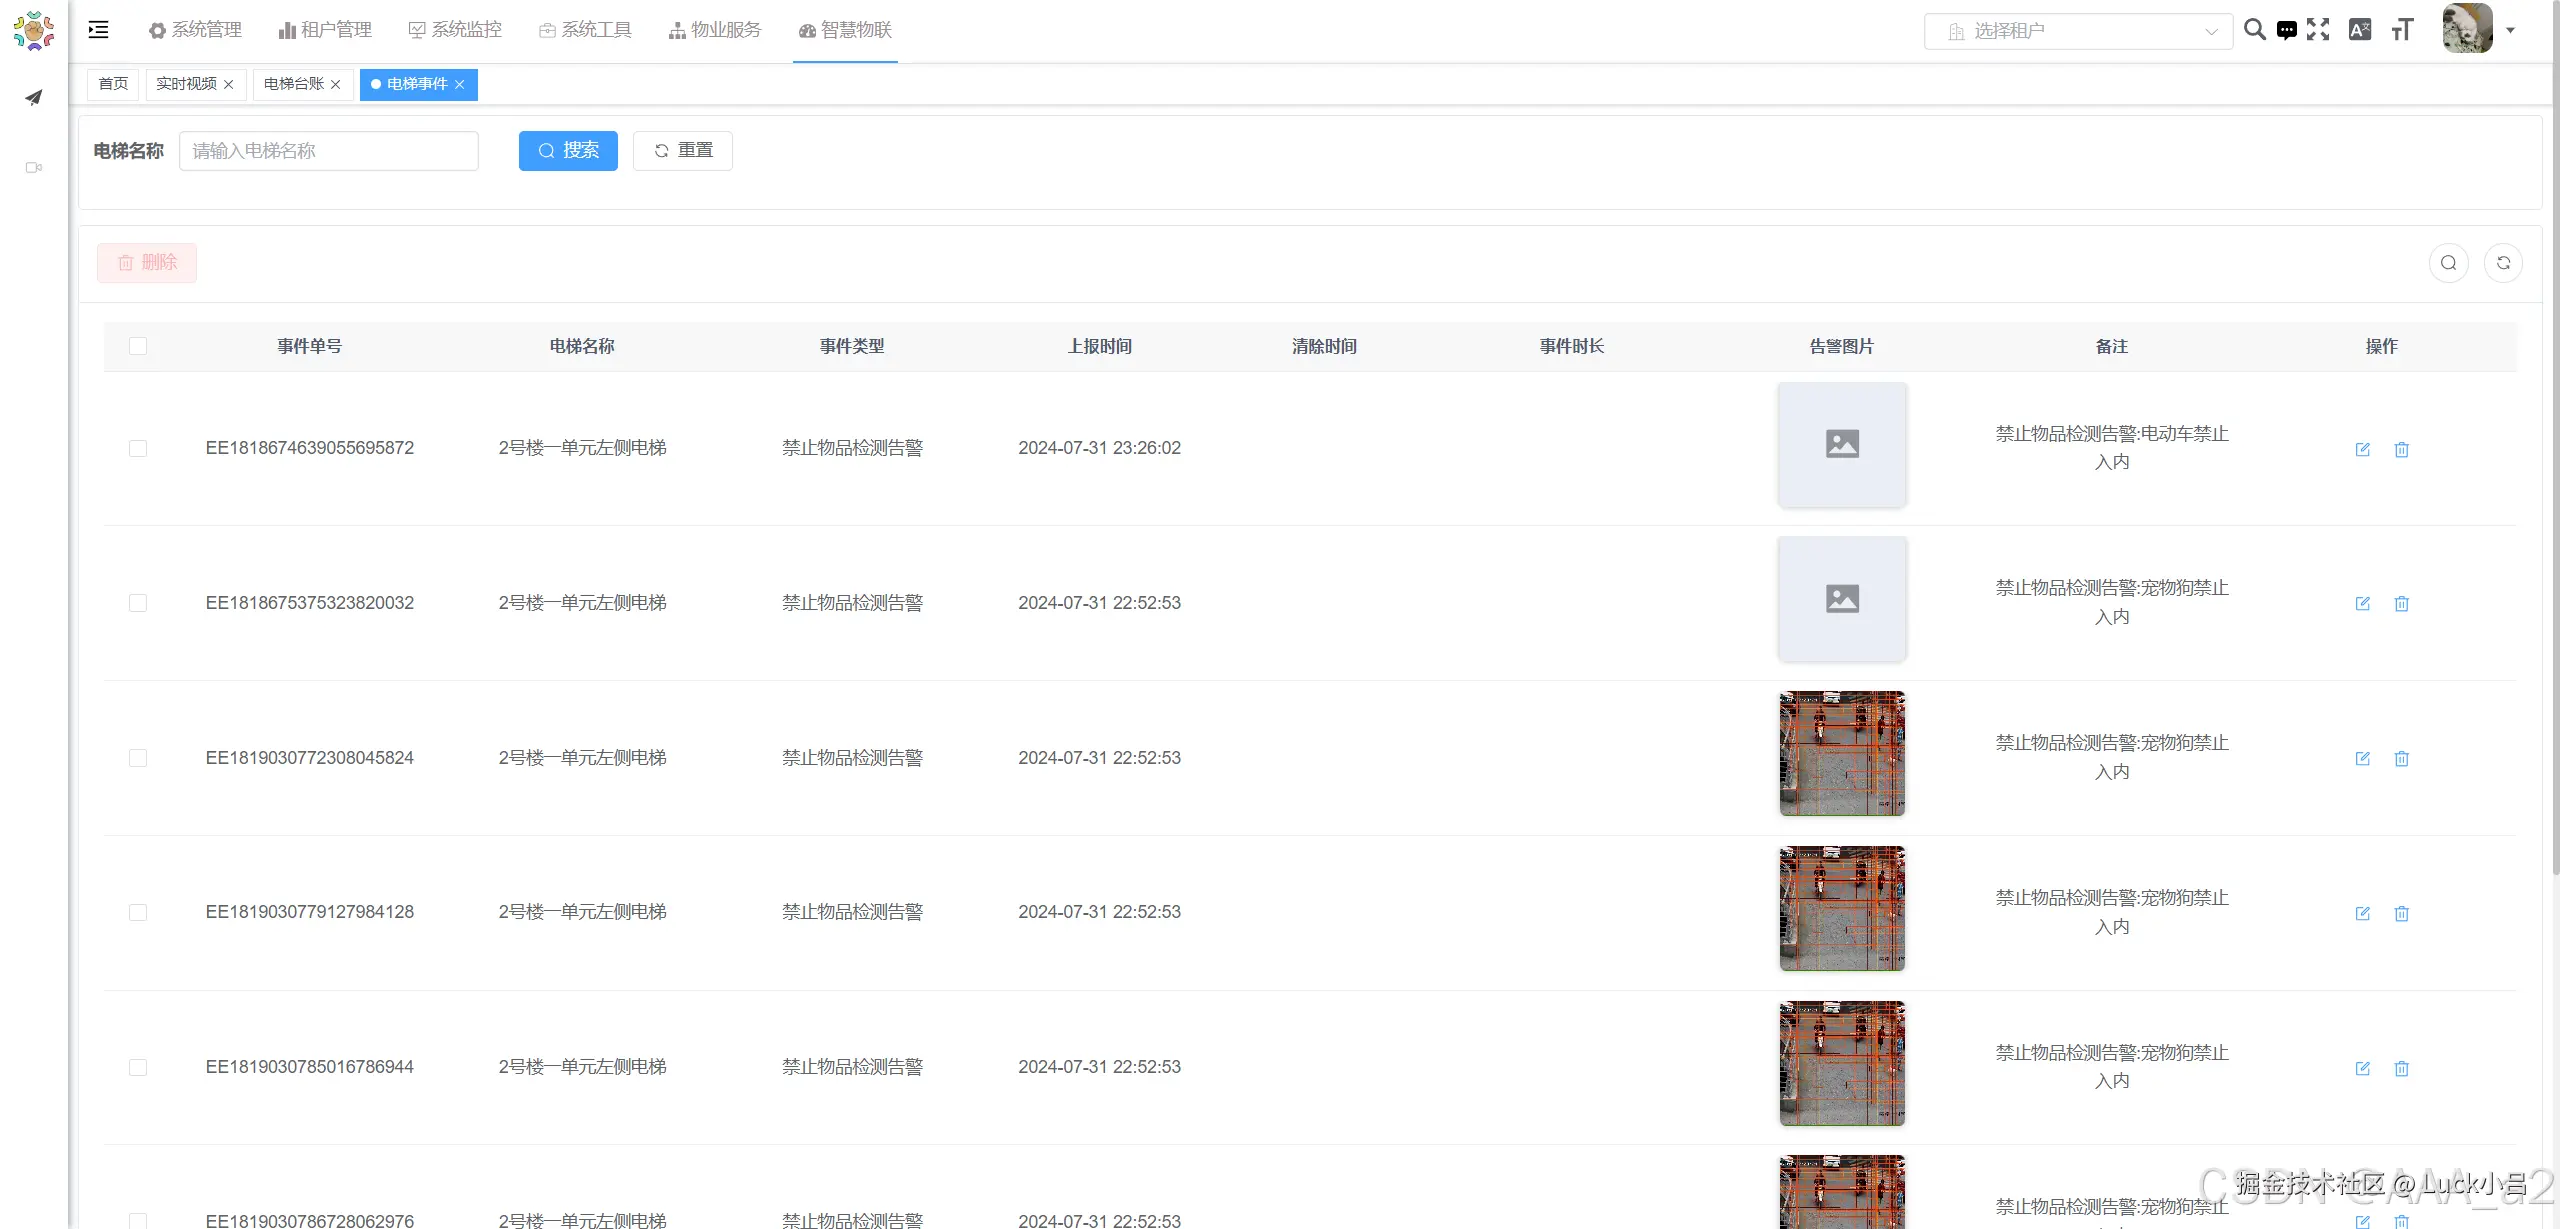
Task: Check the row for EE1818674639055695872
Action: click(138, 448)
